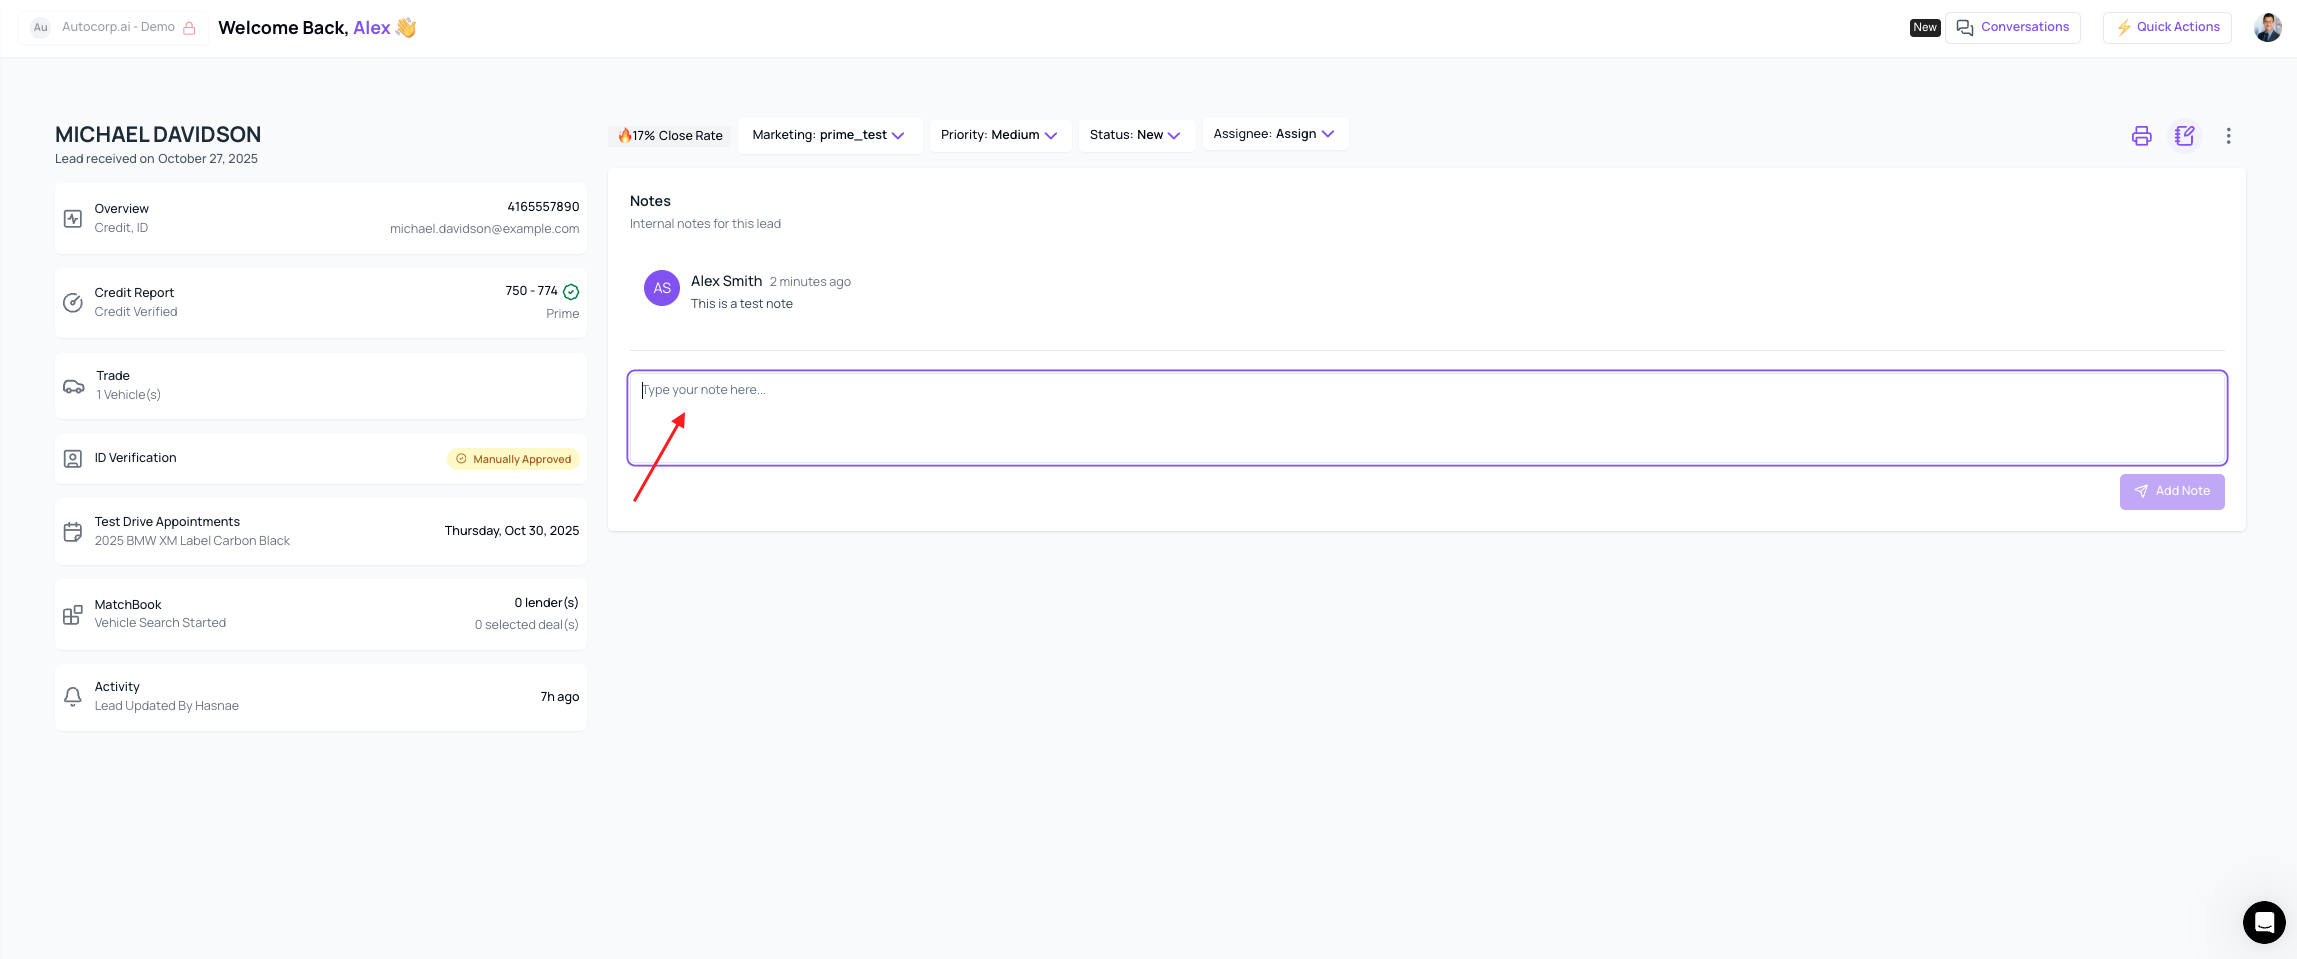Click the Test Drive calendar icon

pos(73,532)
